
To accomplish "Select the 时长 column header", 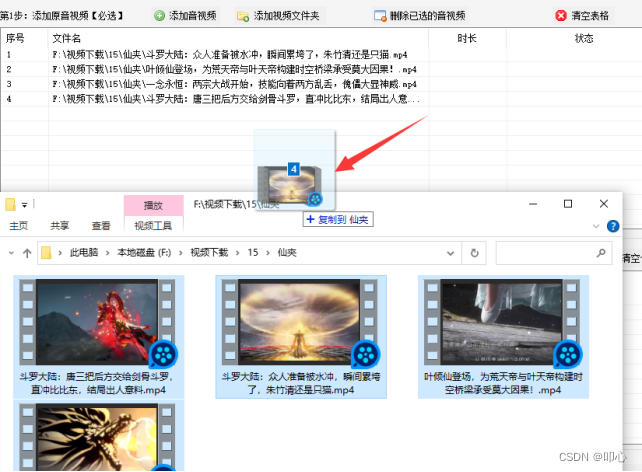I will tap(467, 38).
